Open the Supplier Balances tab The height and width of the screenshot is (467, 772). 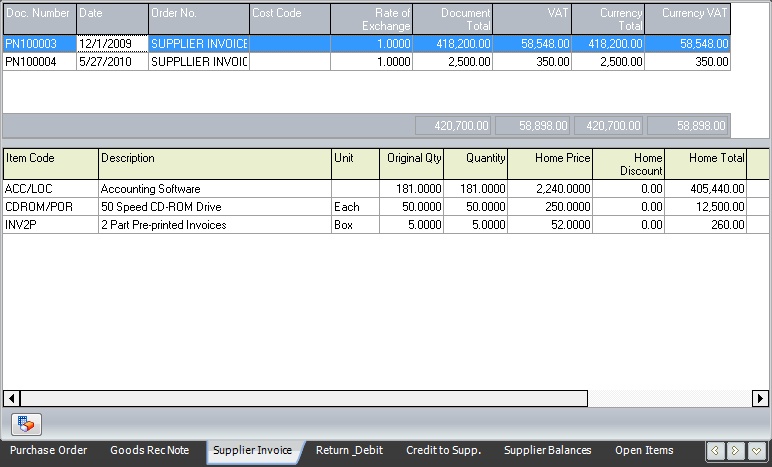[x=548, y=451]
